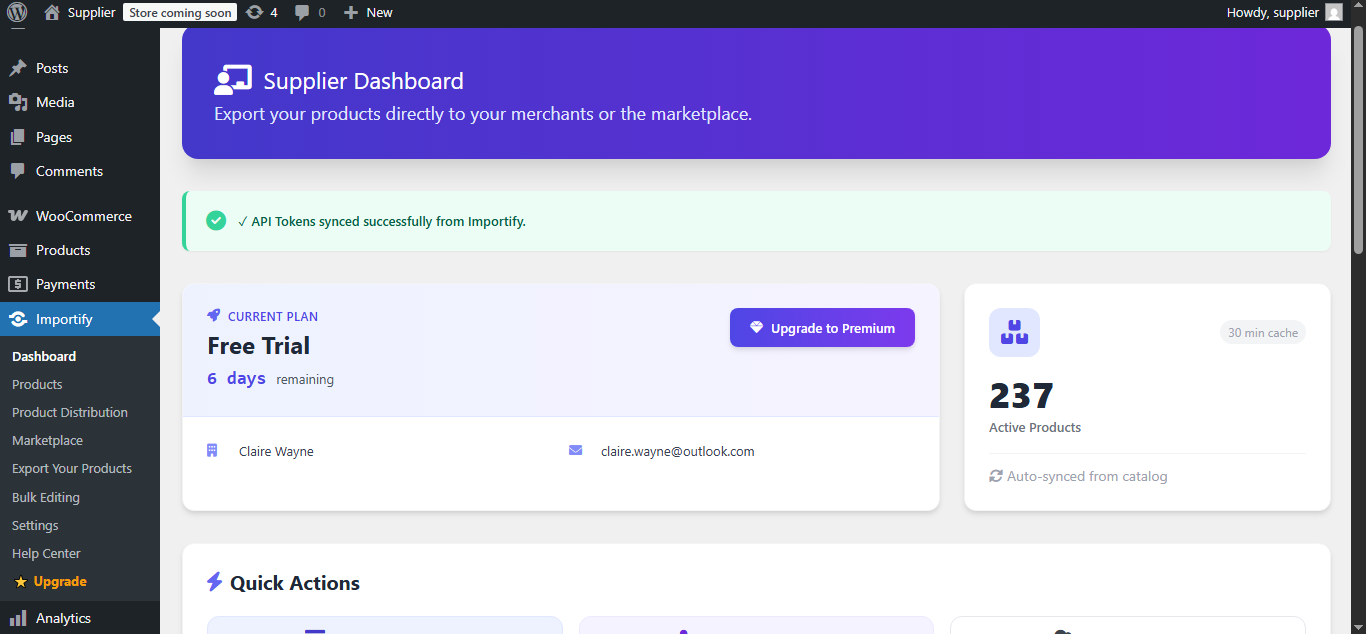Click the Importify eye icon in sidebar

[18, 319]
